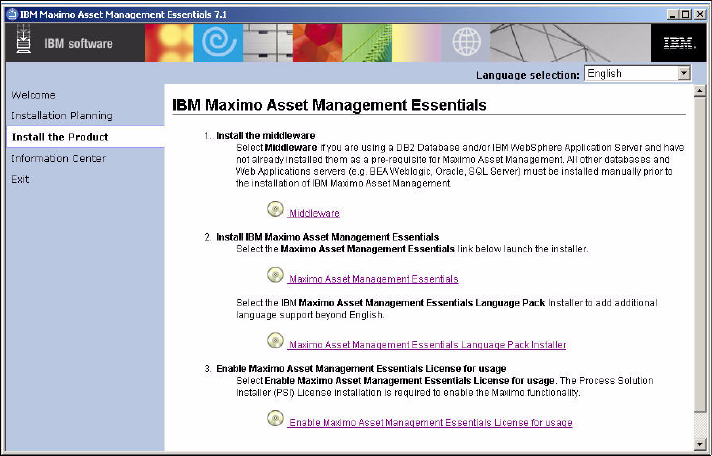Image resolution: width=712 pixels, height=456 pixels.
Task: Click the step 3 license heading text
Action: click(361, 368)
